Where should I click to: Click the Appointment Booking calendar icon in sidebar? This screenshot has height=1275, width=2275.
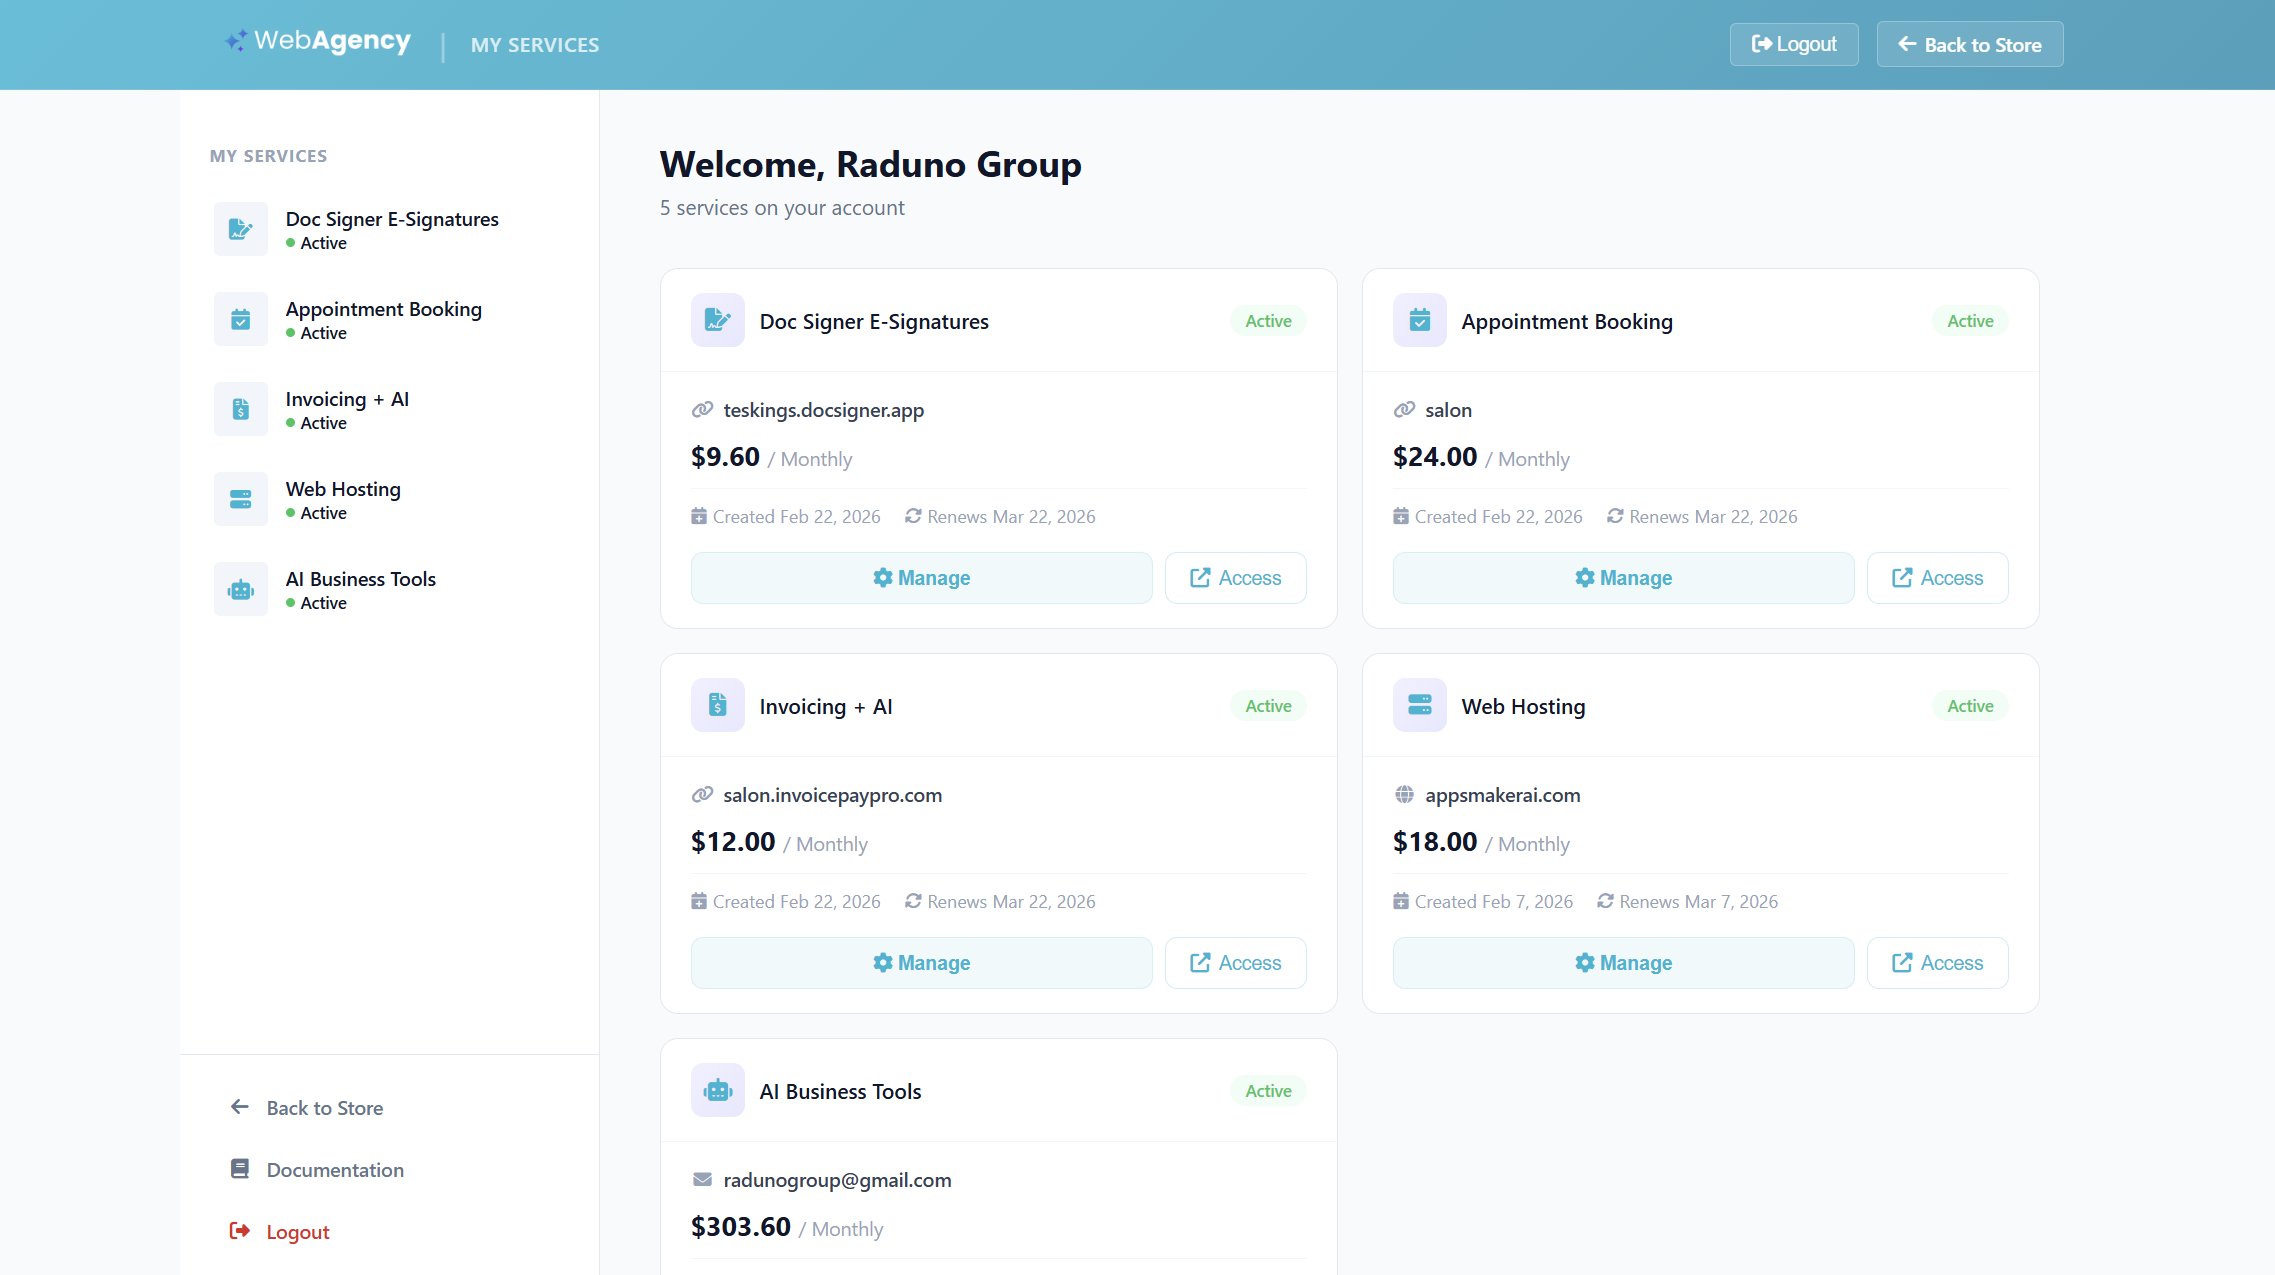240,318
